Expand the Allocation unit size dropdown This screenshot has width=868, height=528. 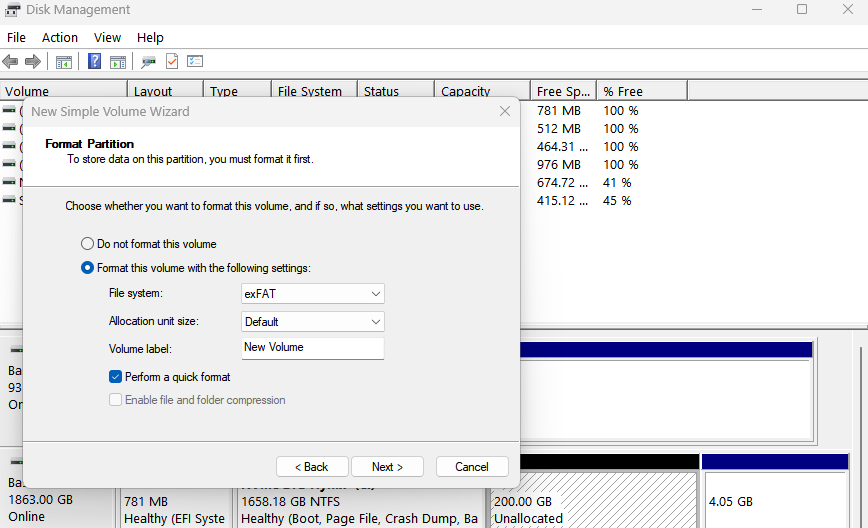coord(313,322)
